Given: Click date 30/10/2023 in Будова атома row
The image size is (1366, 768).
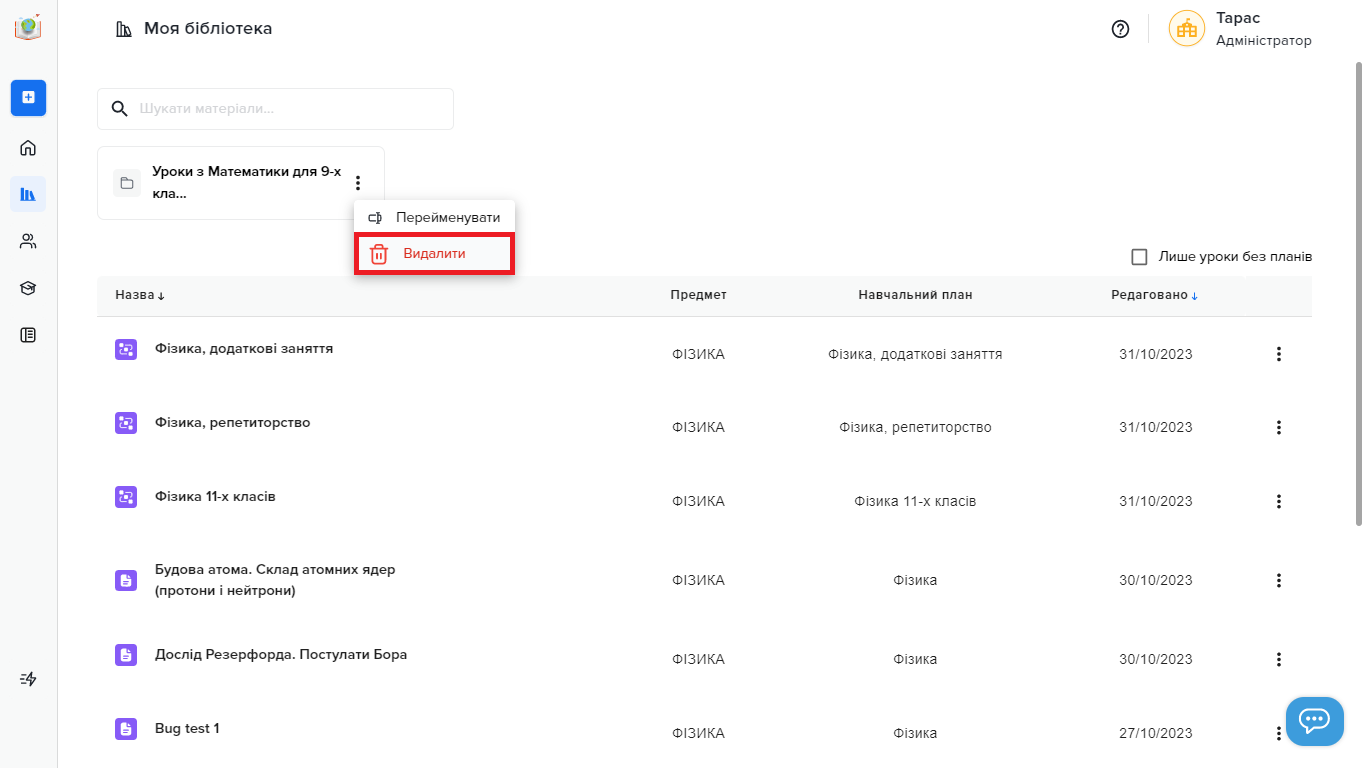Looking at the screenshot, I should (x=1156, y=580).
